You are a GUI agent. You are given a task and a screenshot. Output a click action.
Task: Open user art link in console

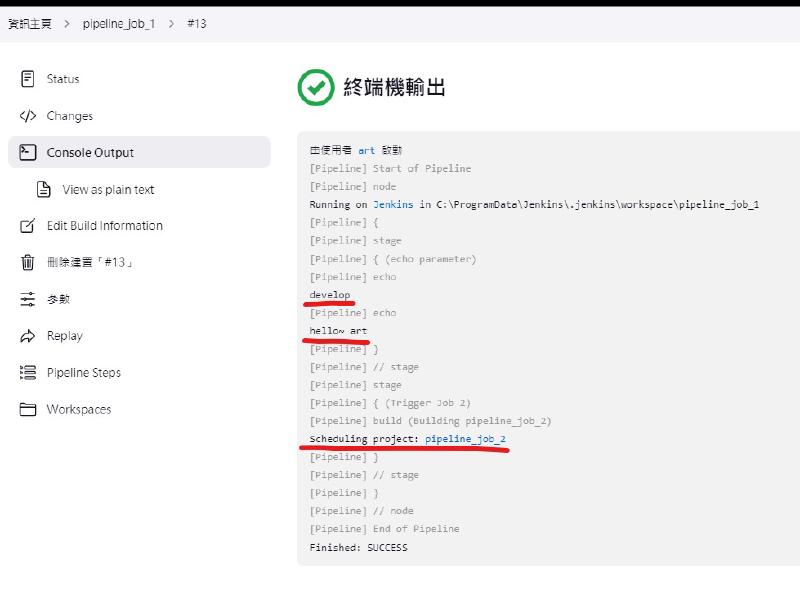[x=366, y=150]
